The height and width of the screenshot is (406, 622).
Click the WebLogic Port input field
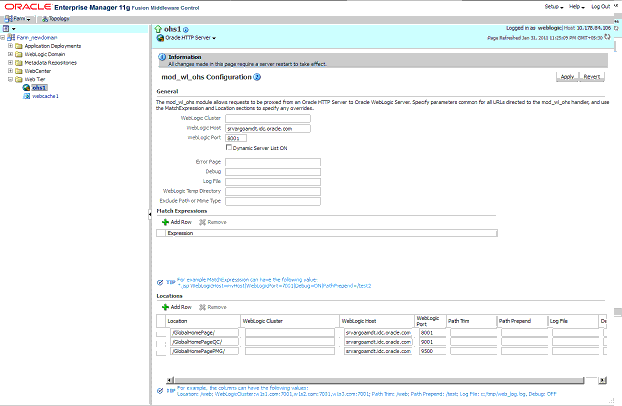pos(236,138)
